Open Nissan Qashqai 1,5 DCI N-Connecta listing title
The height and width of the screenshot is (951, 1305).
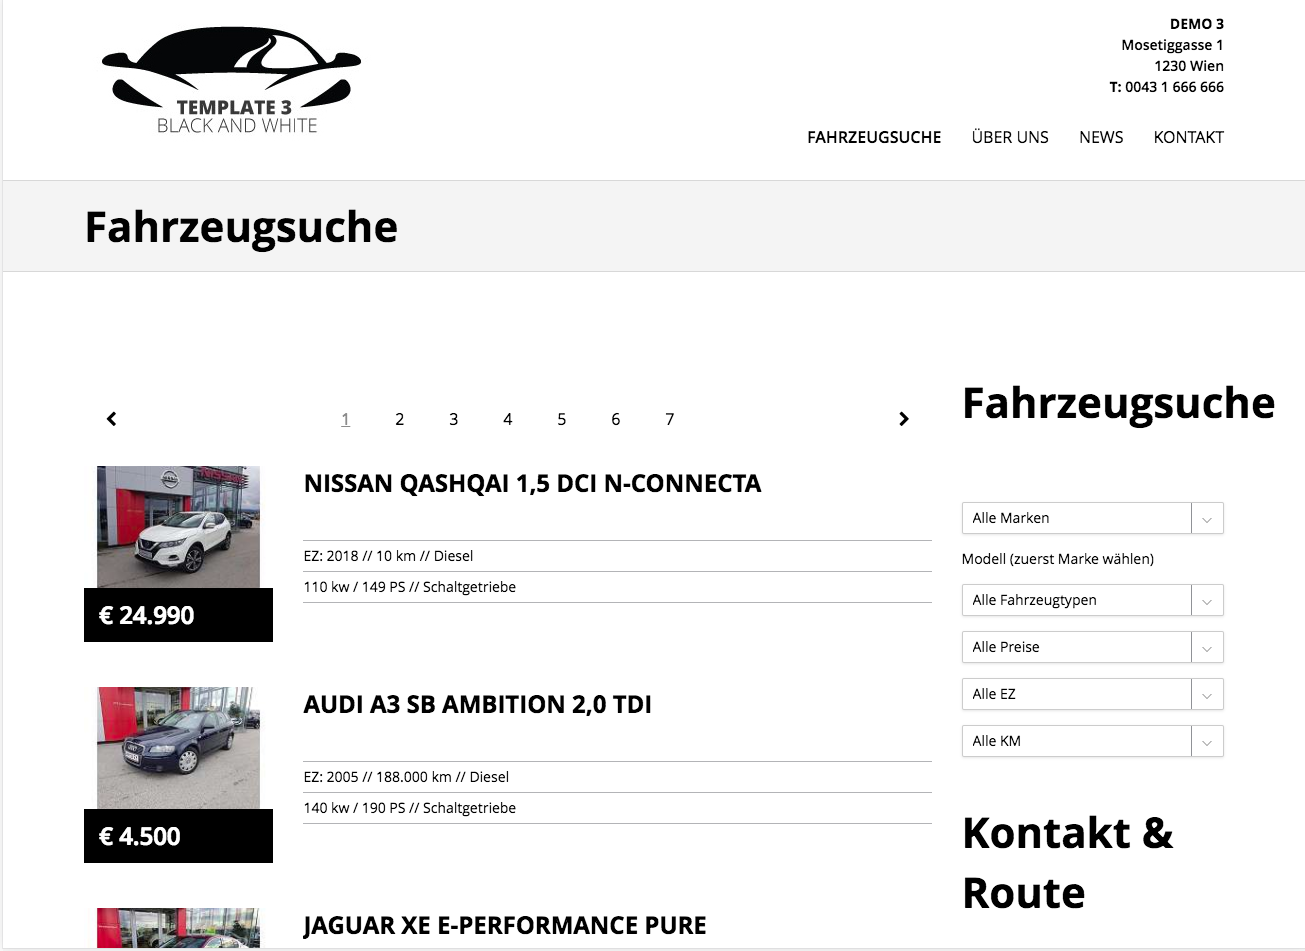[x=532, y=484]
